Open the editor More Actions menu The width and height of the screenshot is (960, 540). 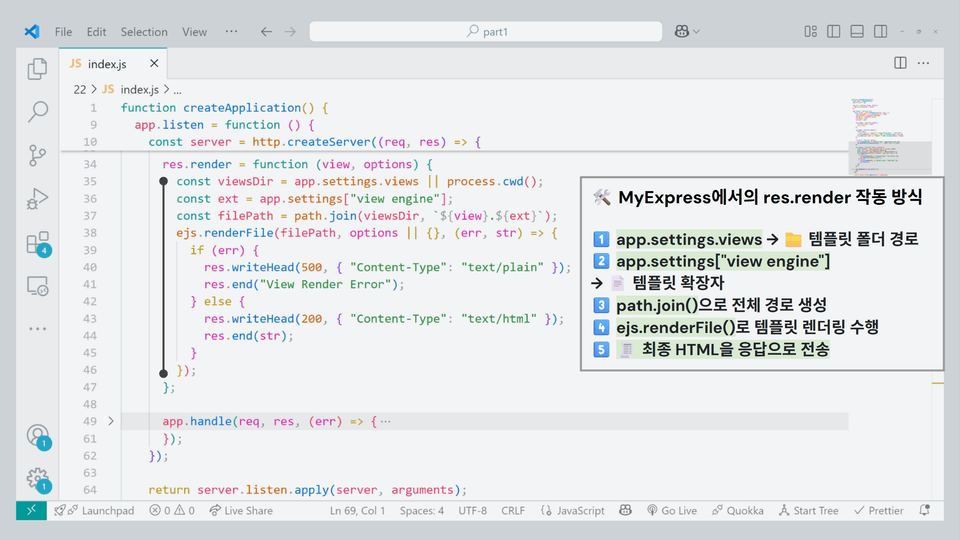pos(923,63)
